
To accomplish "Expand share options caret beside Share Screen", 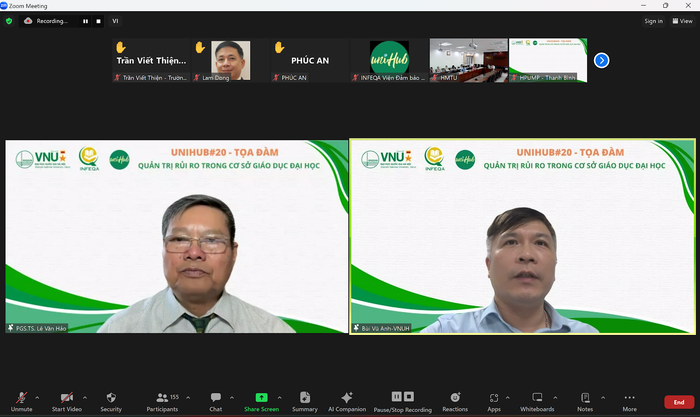I will (x=279, y=397).
